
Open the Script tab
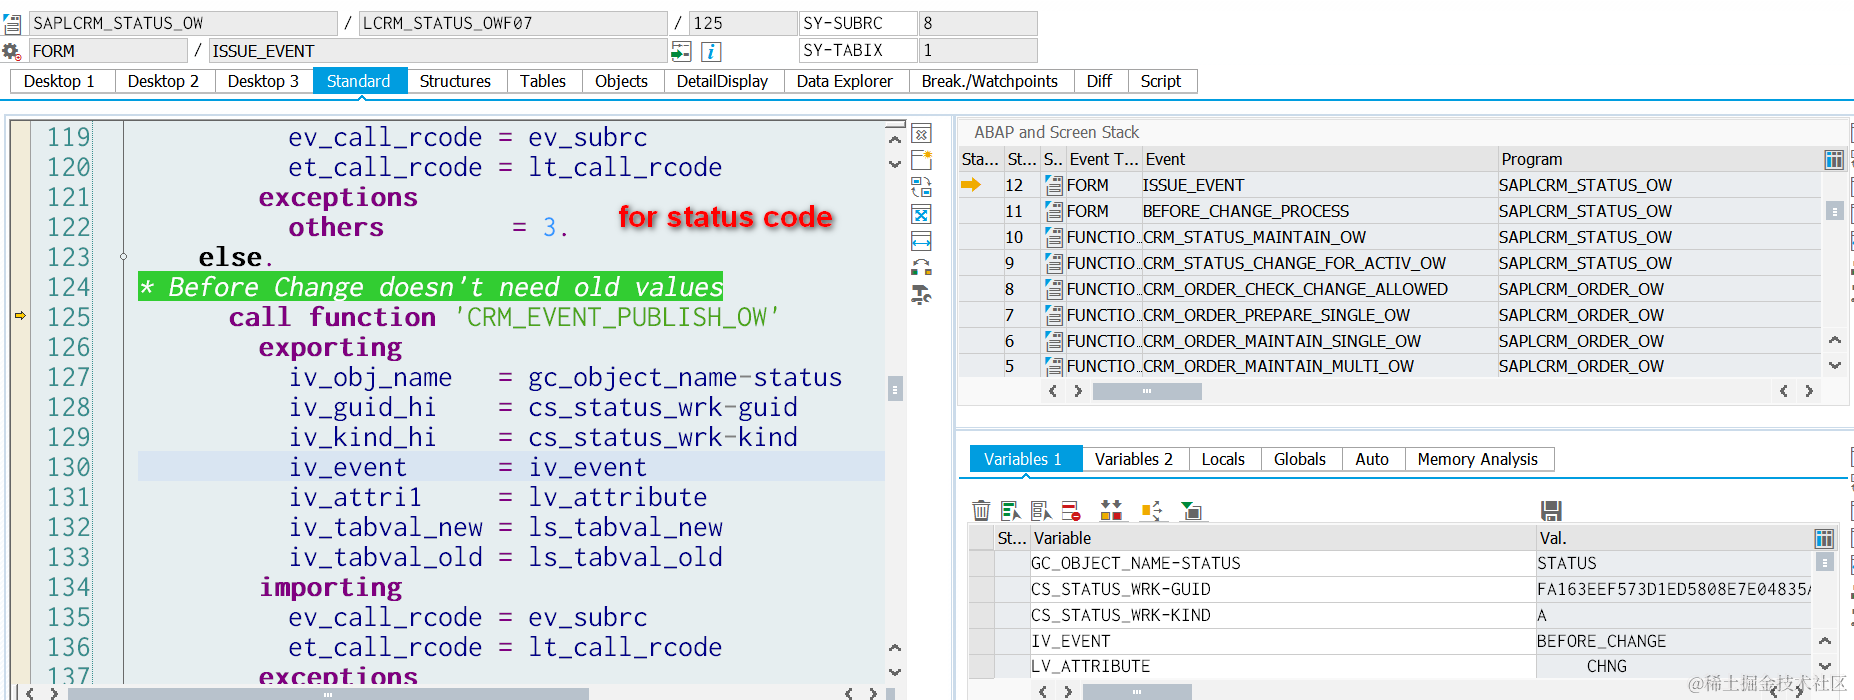tap(1161, 81)
